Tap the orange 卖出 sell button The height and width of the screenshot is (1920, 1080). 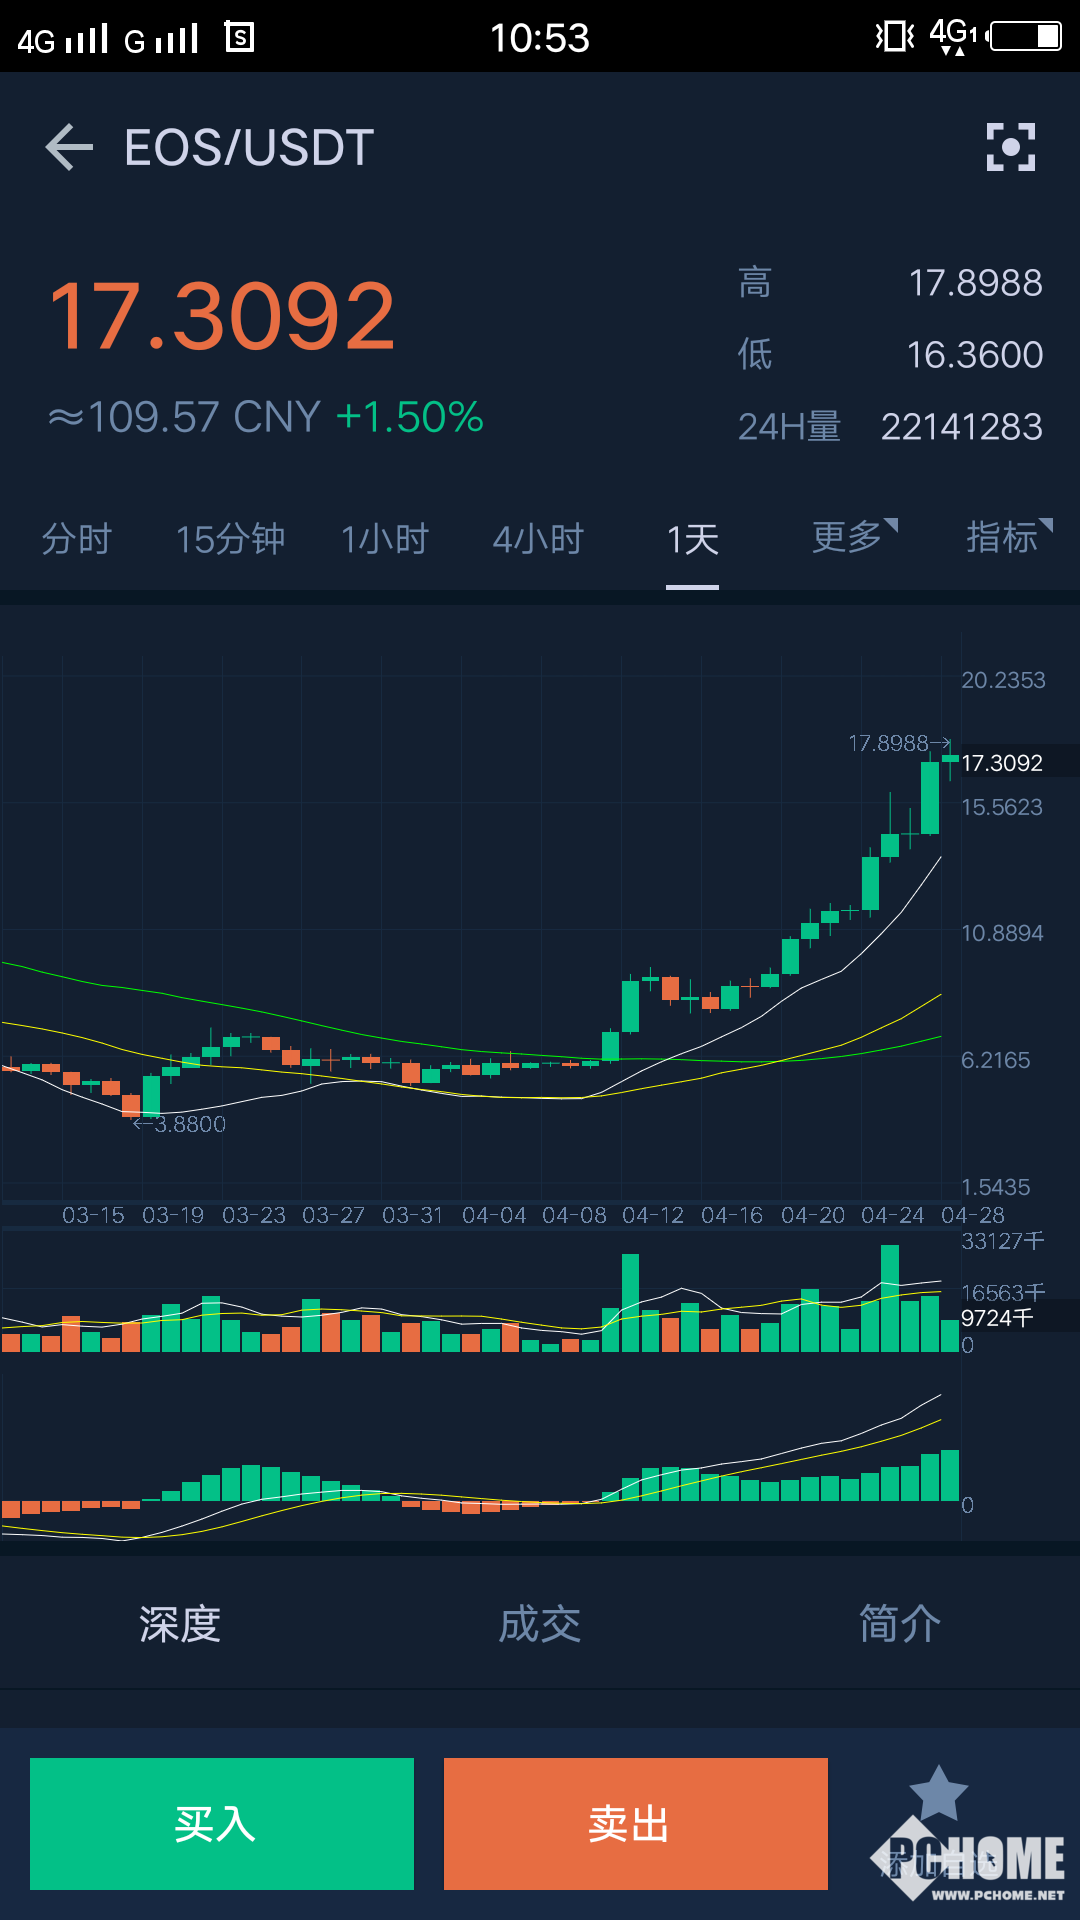click(636, 1824)
